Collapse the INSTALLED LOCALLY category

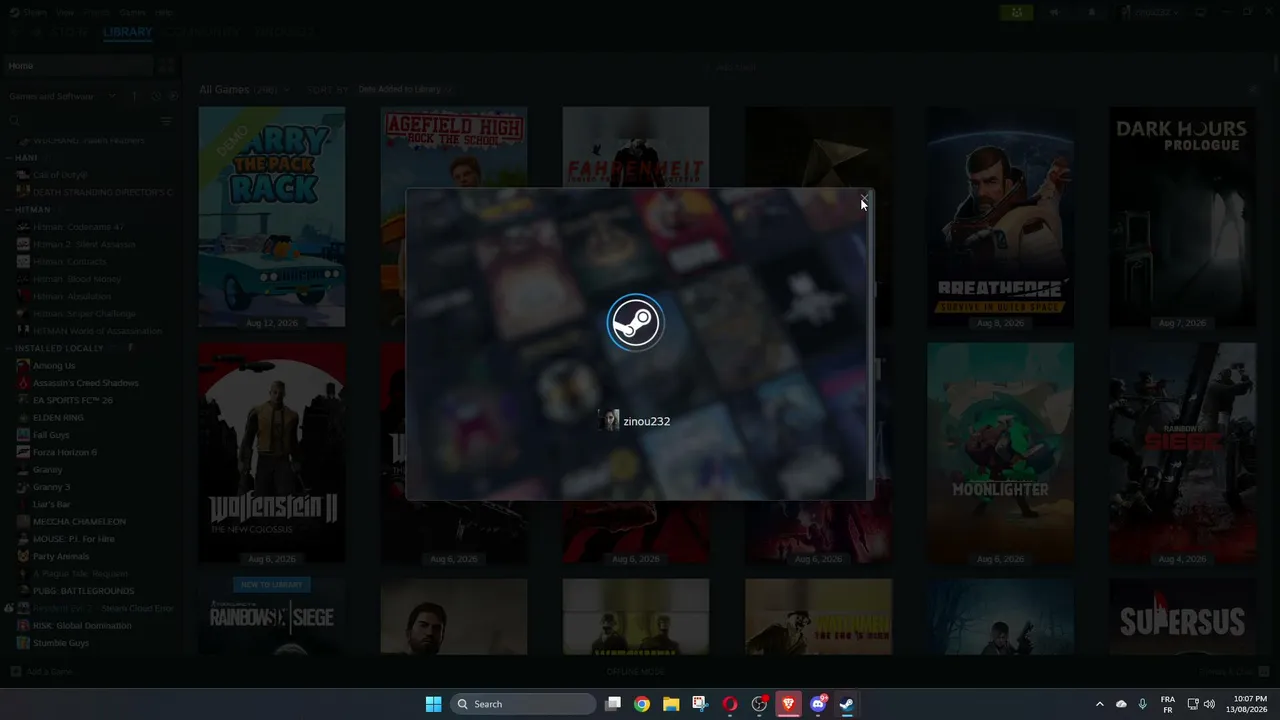coord(10,348)
